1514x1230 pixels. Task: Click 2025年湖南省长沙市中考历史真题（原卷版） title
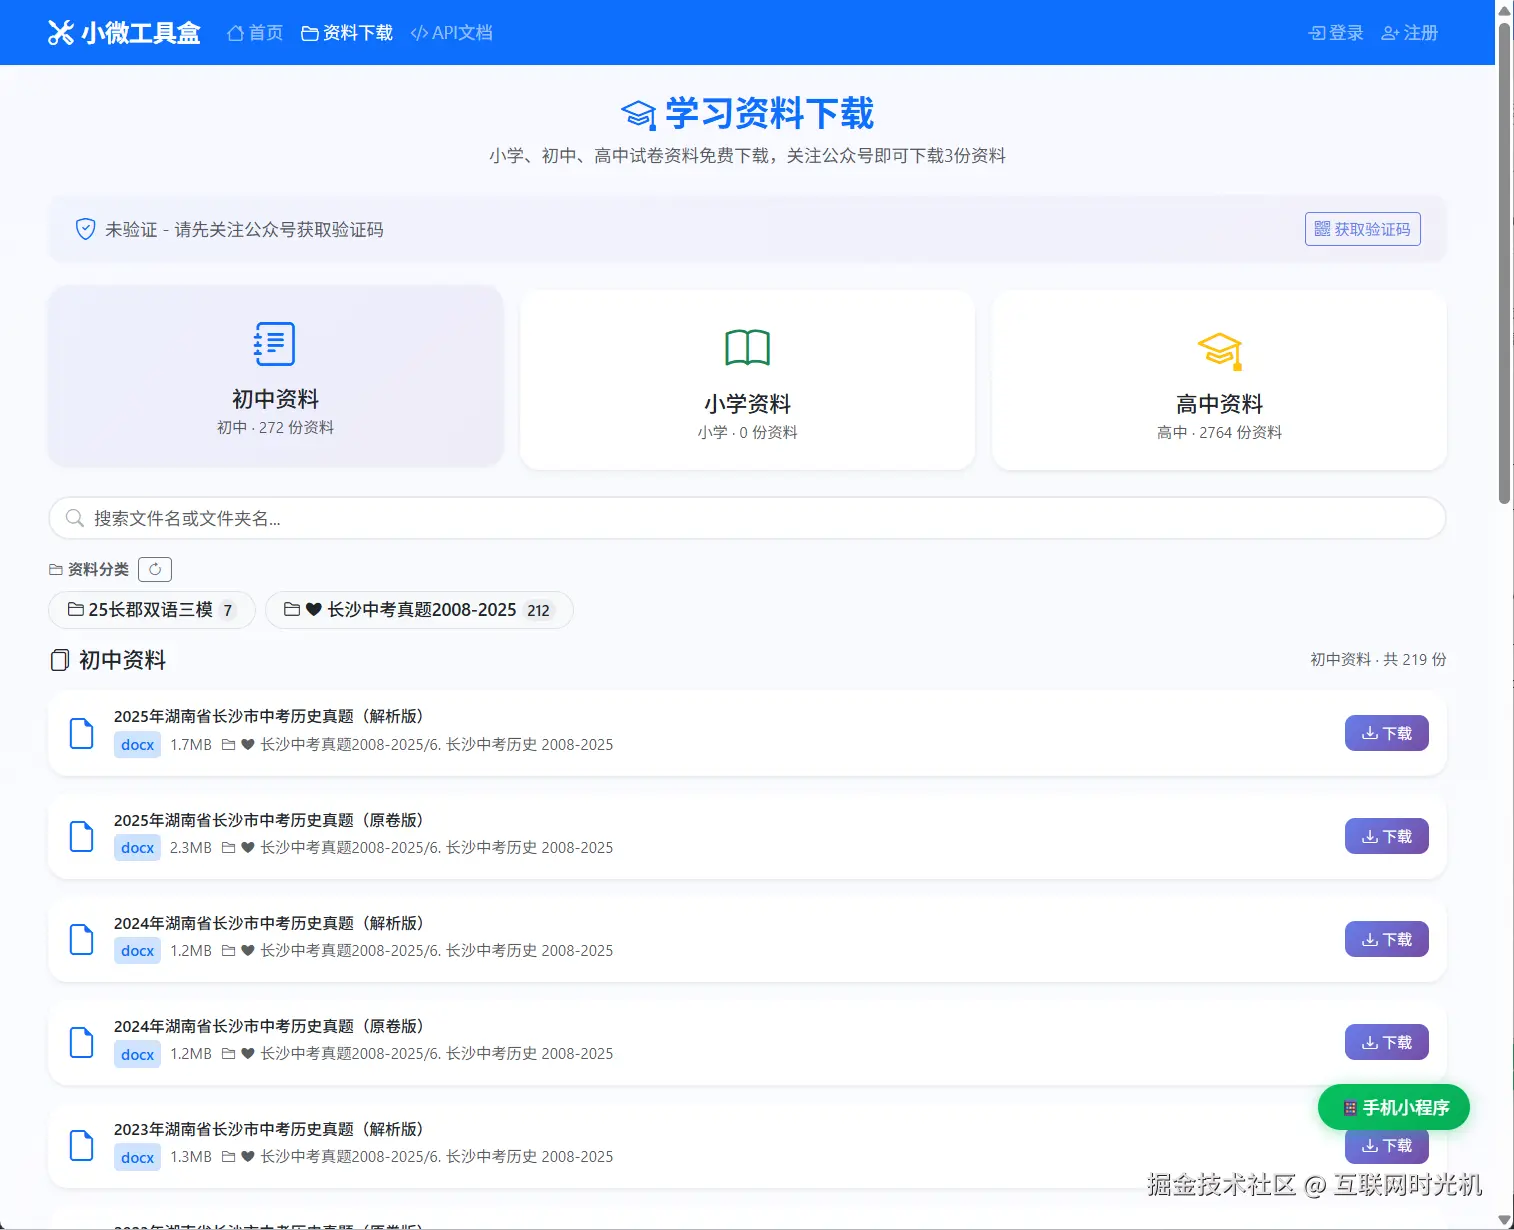(271, 820)
